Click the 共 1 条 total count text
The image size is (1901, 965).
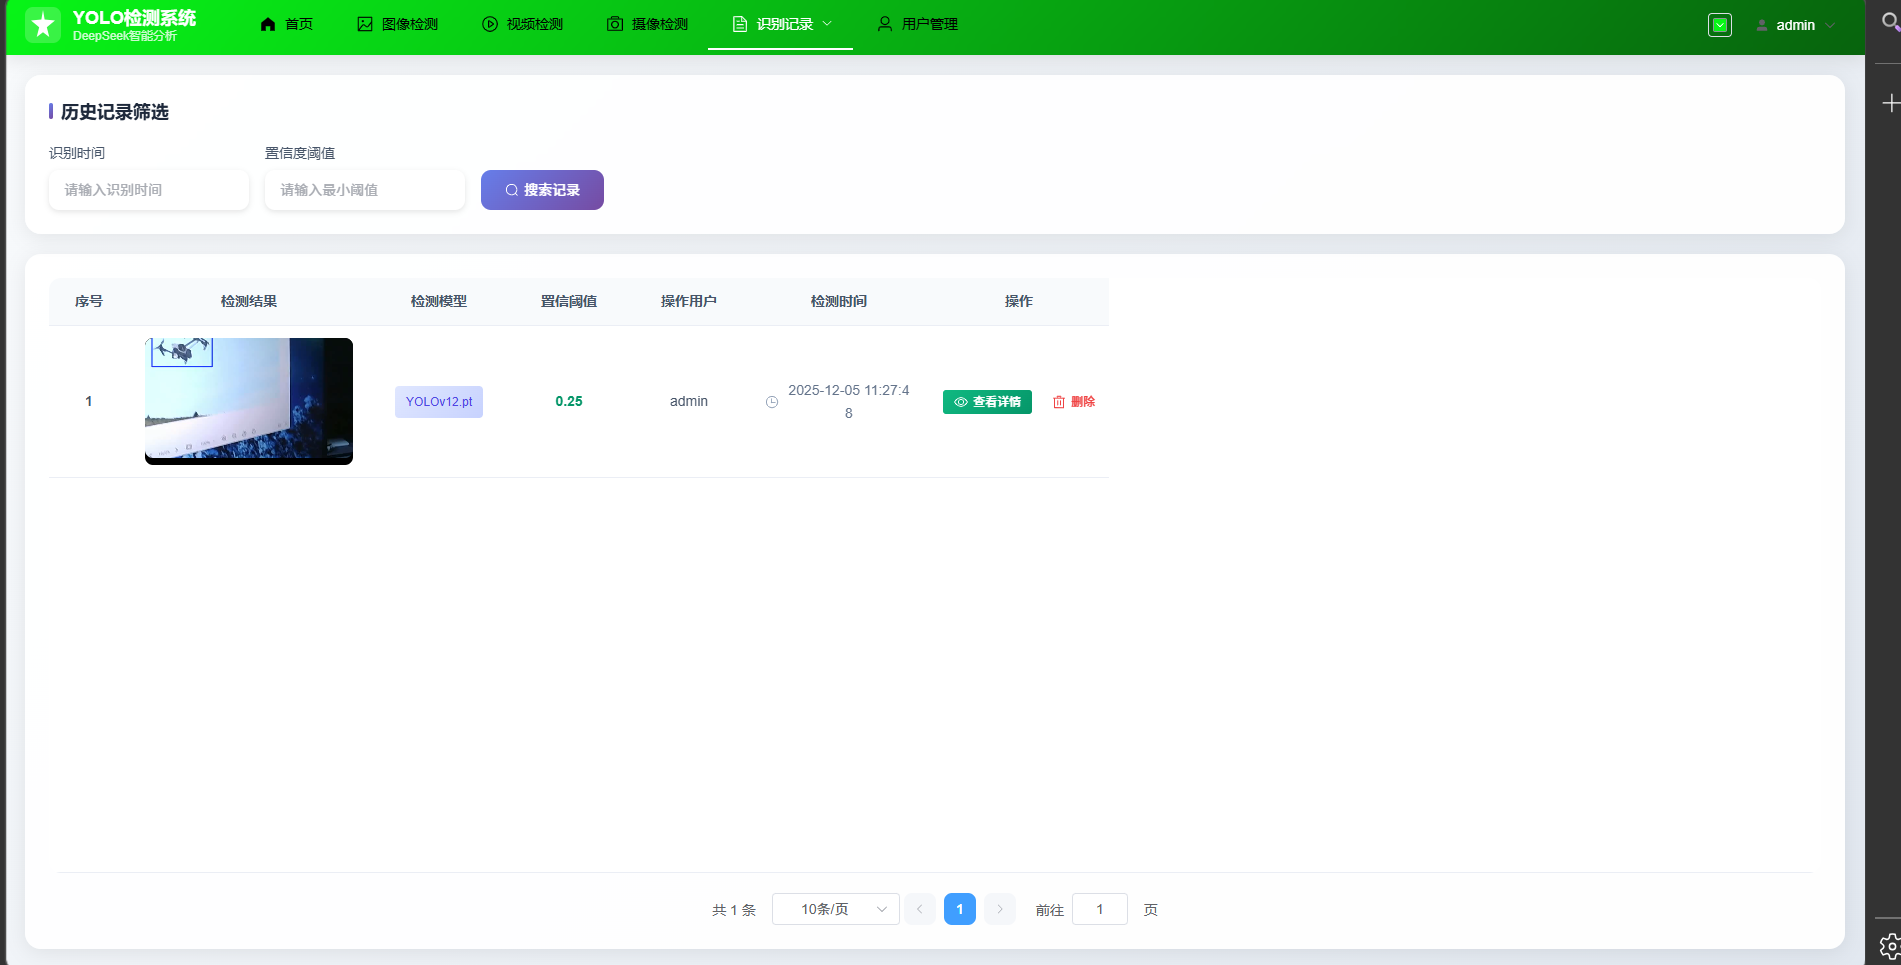pyautogui.click(x=734, y=910)
